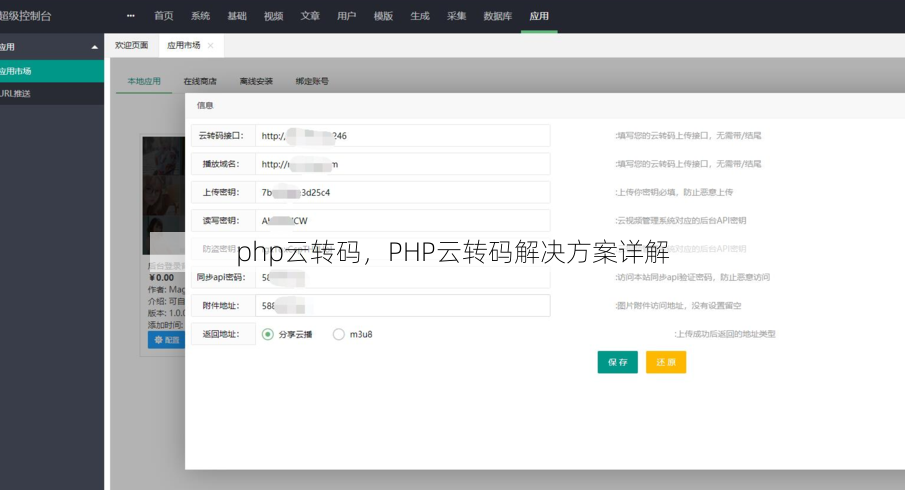Screen dimensions: 905x490
Task: Open 采集 menu in the top navigation
Action: point(456,16)
